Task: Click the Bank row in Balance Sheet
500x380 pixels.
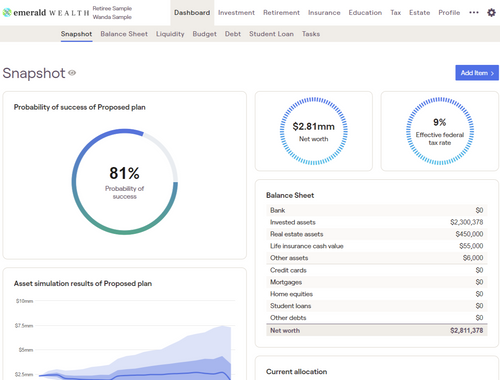Action: [x=377, y=210]
